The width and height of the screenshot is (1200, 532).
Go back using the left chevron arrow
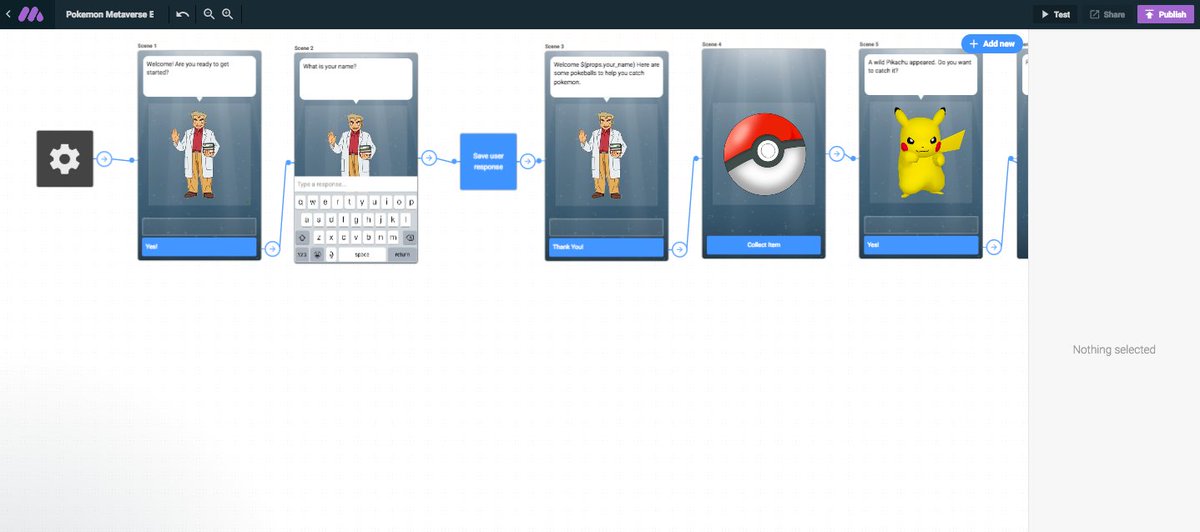pos(8,14)
